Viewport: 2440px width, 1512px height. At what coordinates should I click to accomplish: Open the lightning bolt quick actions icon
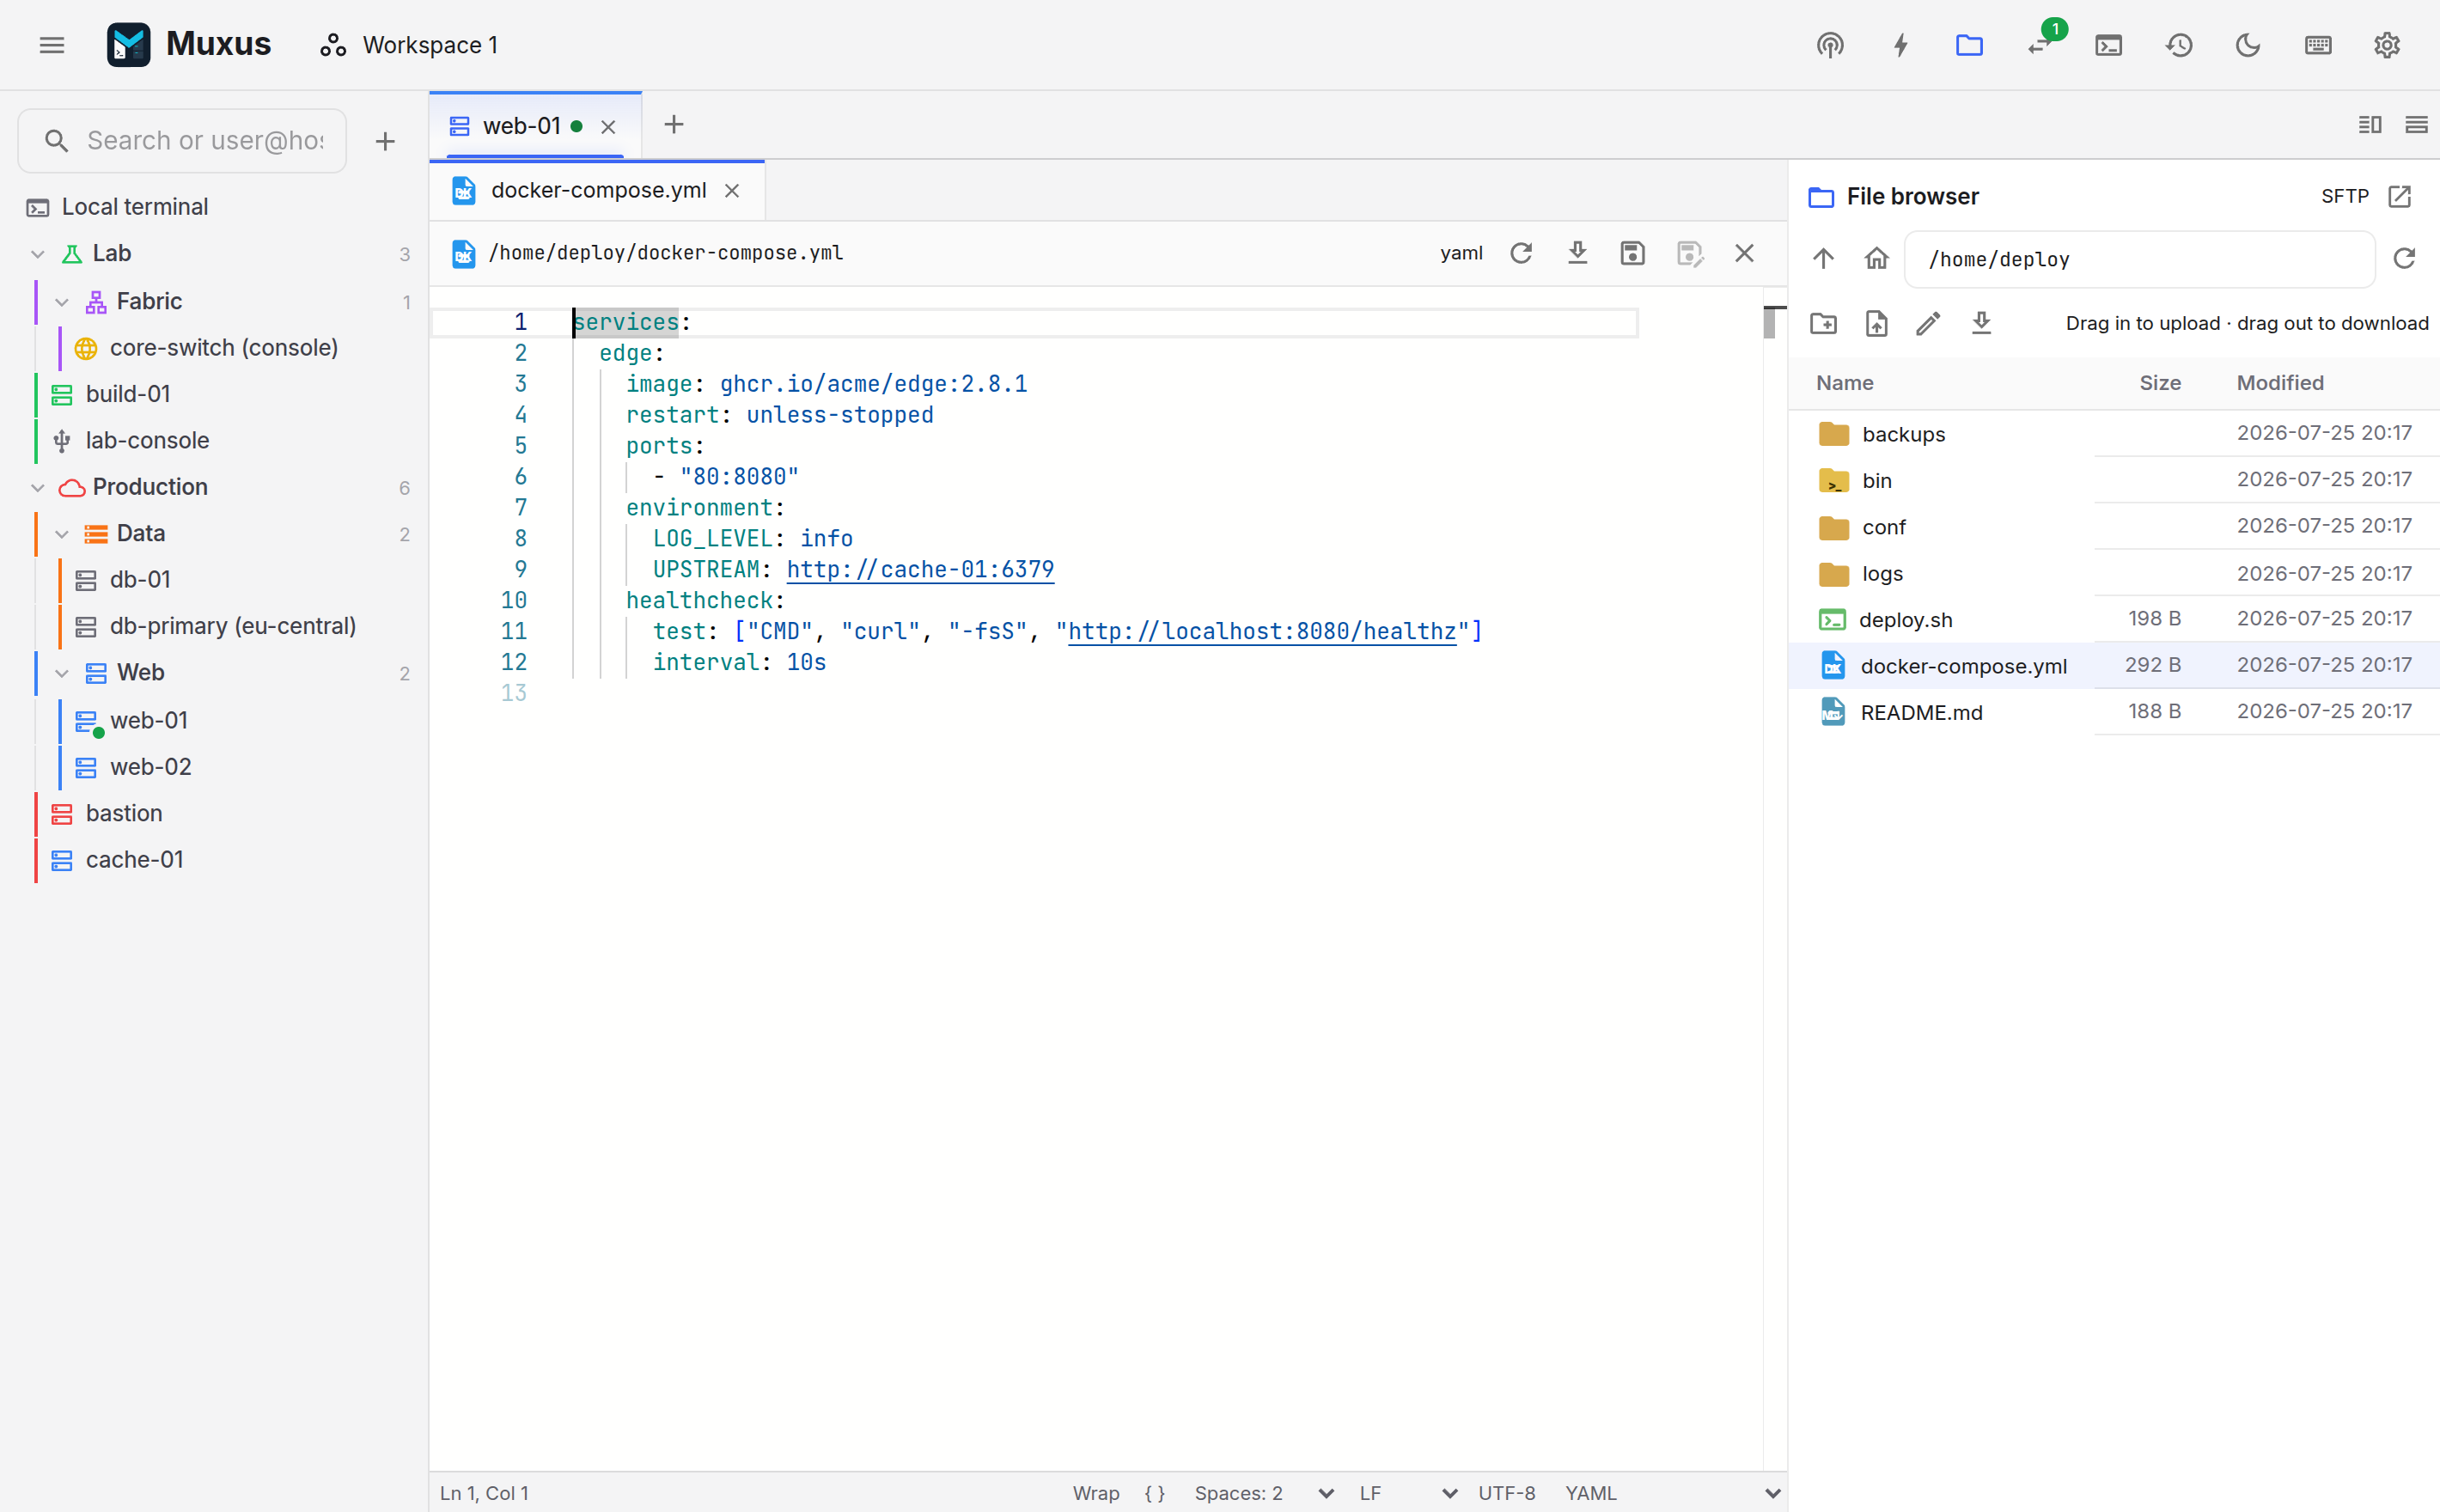tap(1900, 45)
